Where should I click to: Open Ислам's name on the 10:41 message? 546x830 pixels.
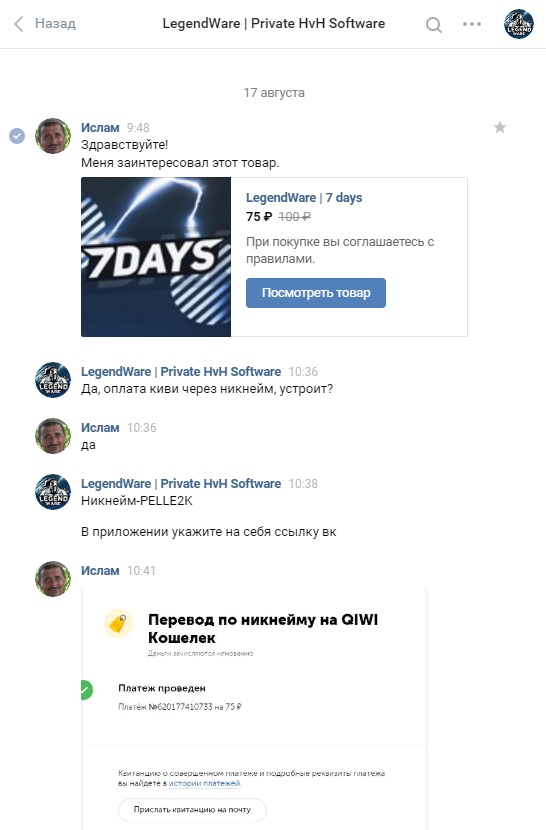click(x=100, y=571)
